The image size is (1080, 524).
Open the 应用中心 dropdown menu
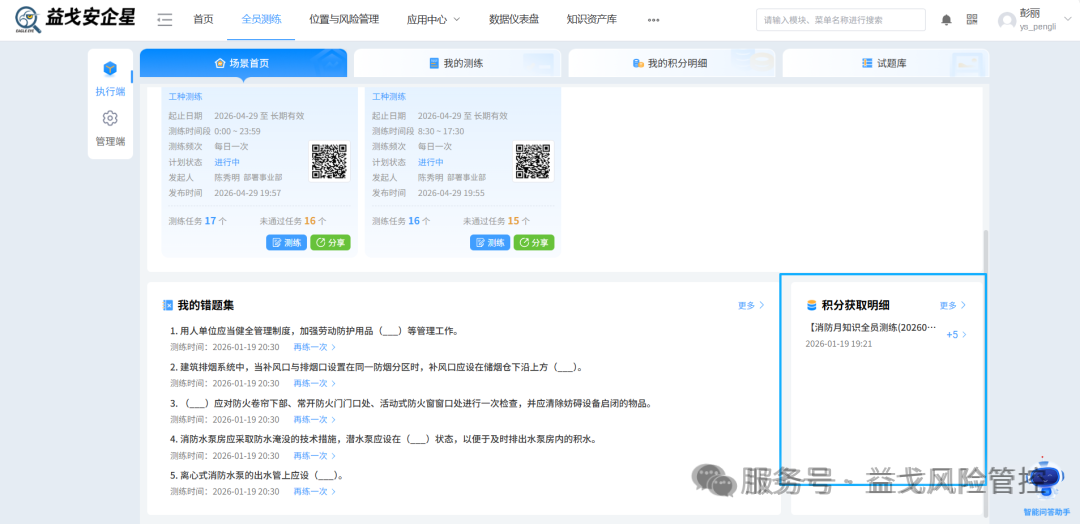pyautogui.click(x=433, y=20)
